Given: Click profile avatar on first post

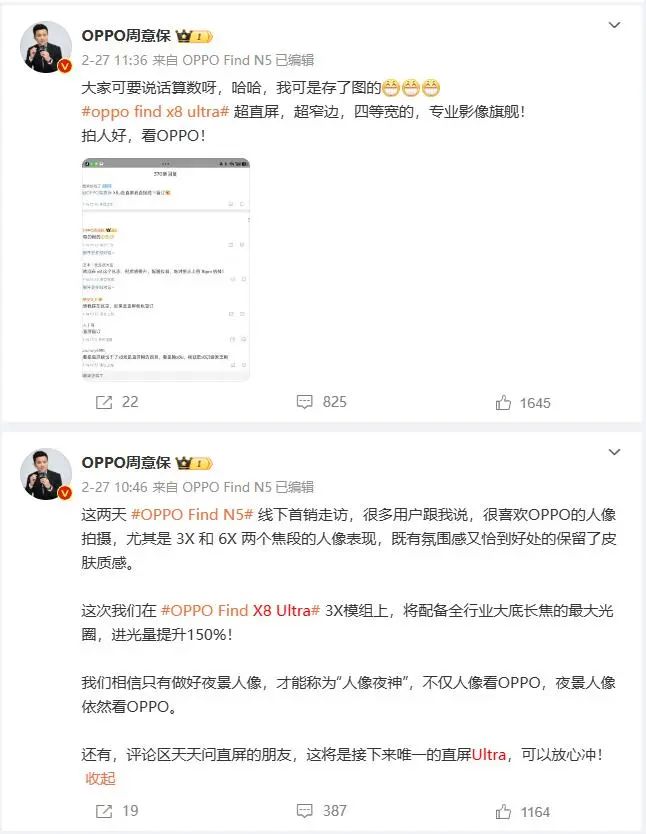Looking at the screenshot, I should pyautogui.click(x=46, y=47).
